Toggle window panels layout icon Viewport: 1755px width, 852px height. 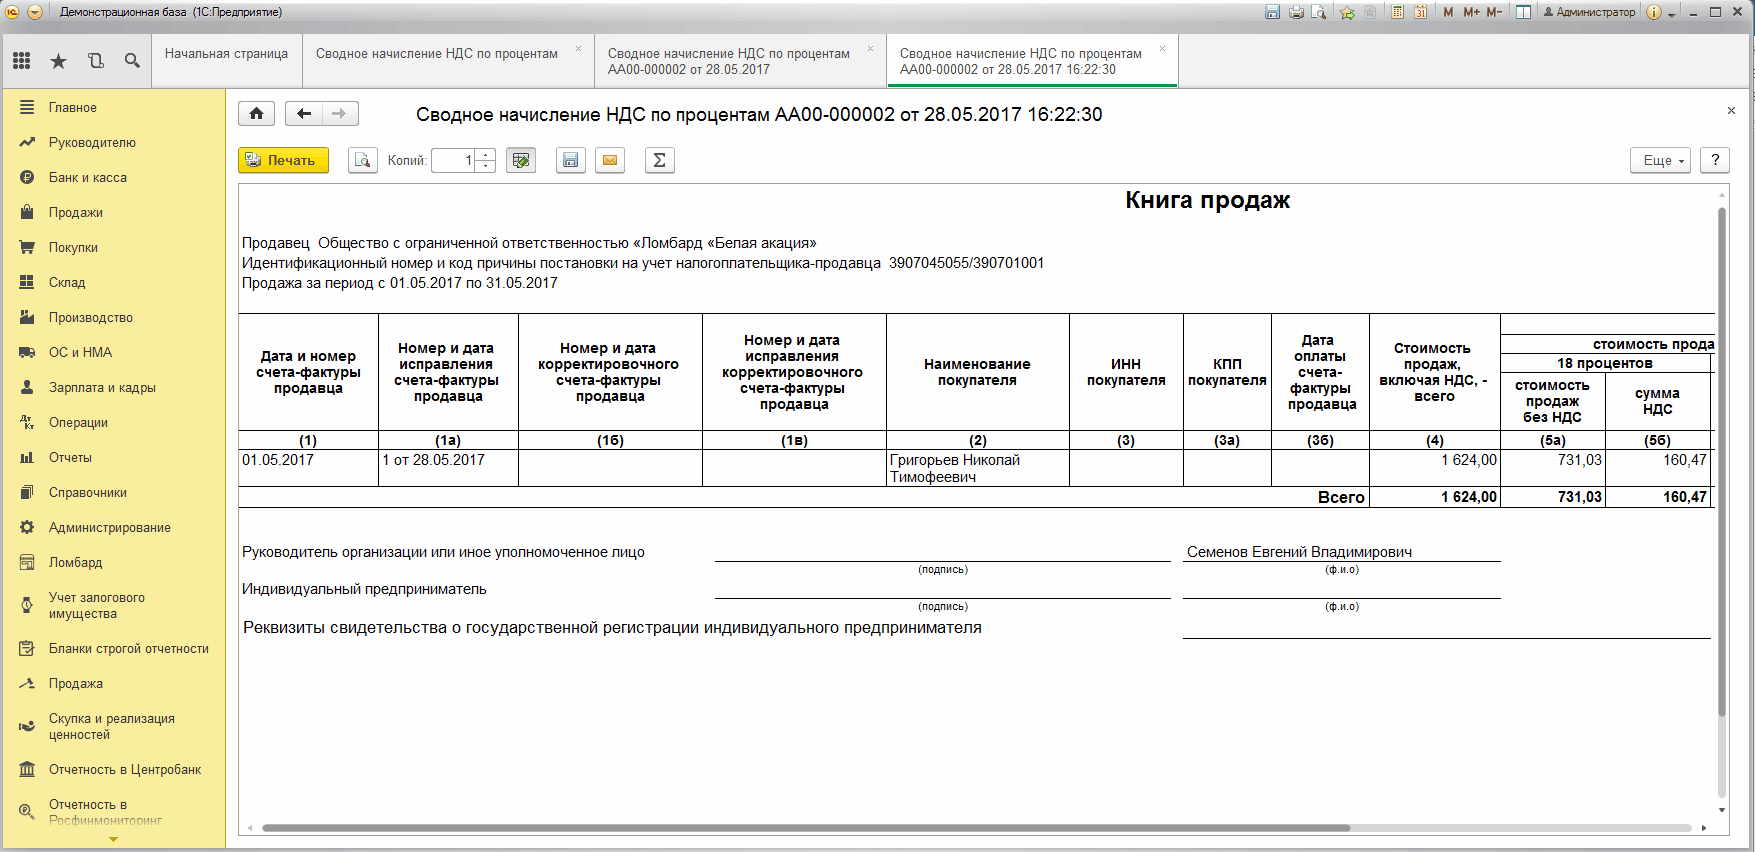1523,12
